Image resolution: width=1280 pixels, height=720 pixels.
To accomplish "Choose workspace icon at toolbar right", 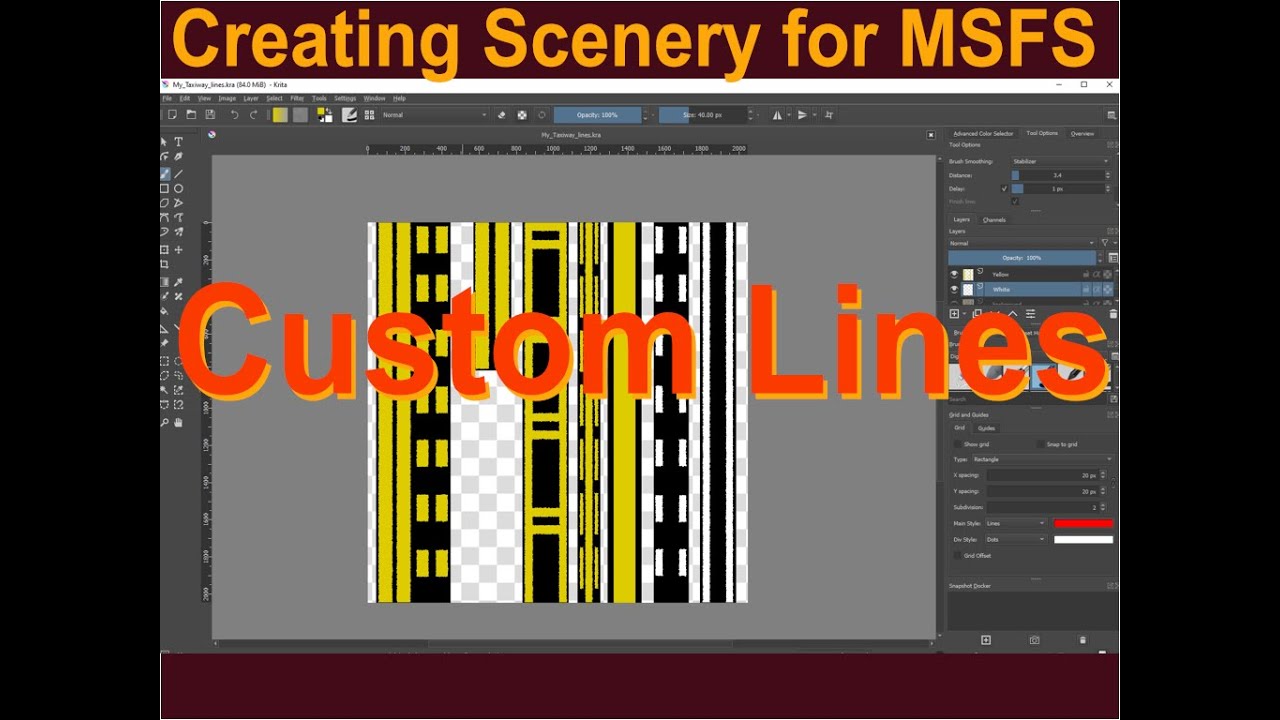I will point(1111,115).
